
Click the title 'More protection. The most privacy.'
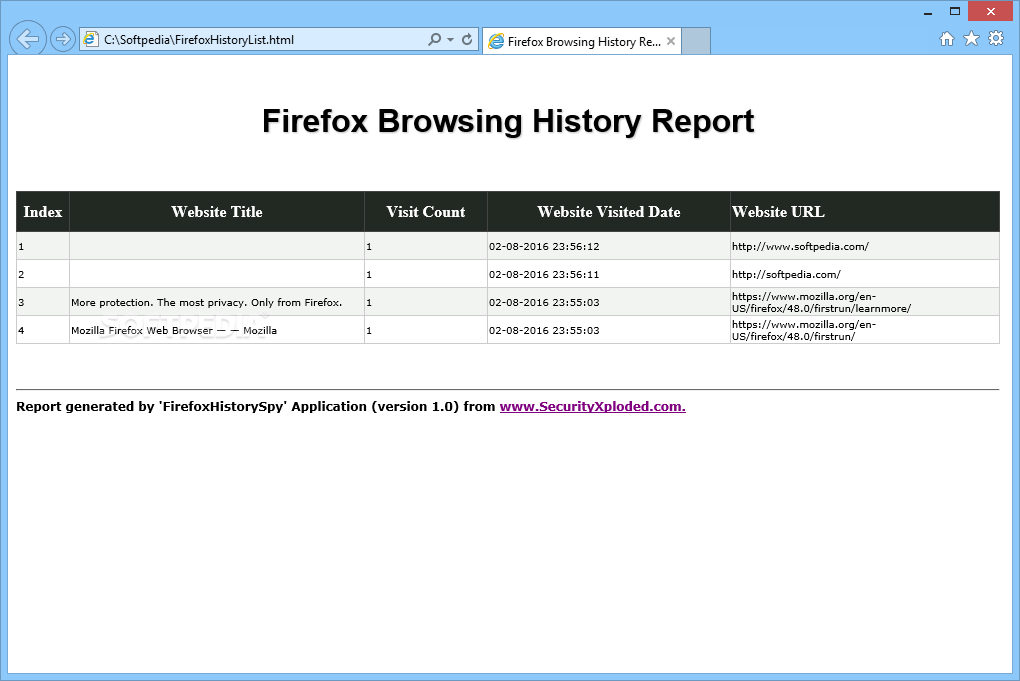206,302
